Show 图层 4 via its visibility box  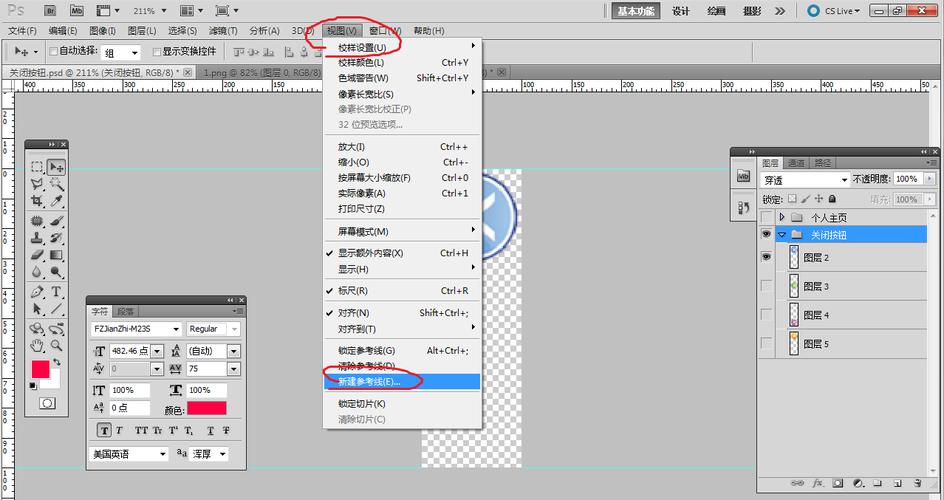(766, 314)
